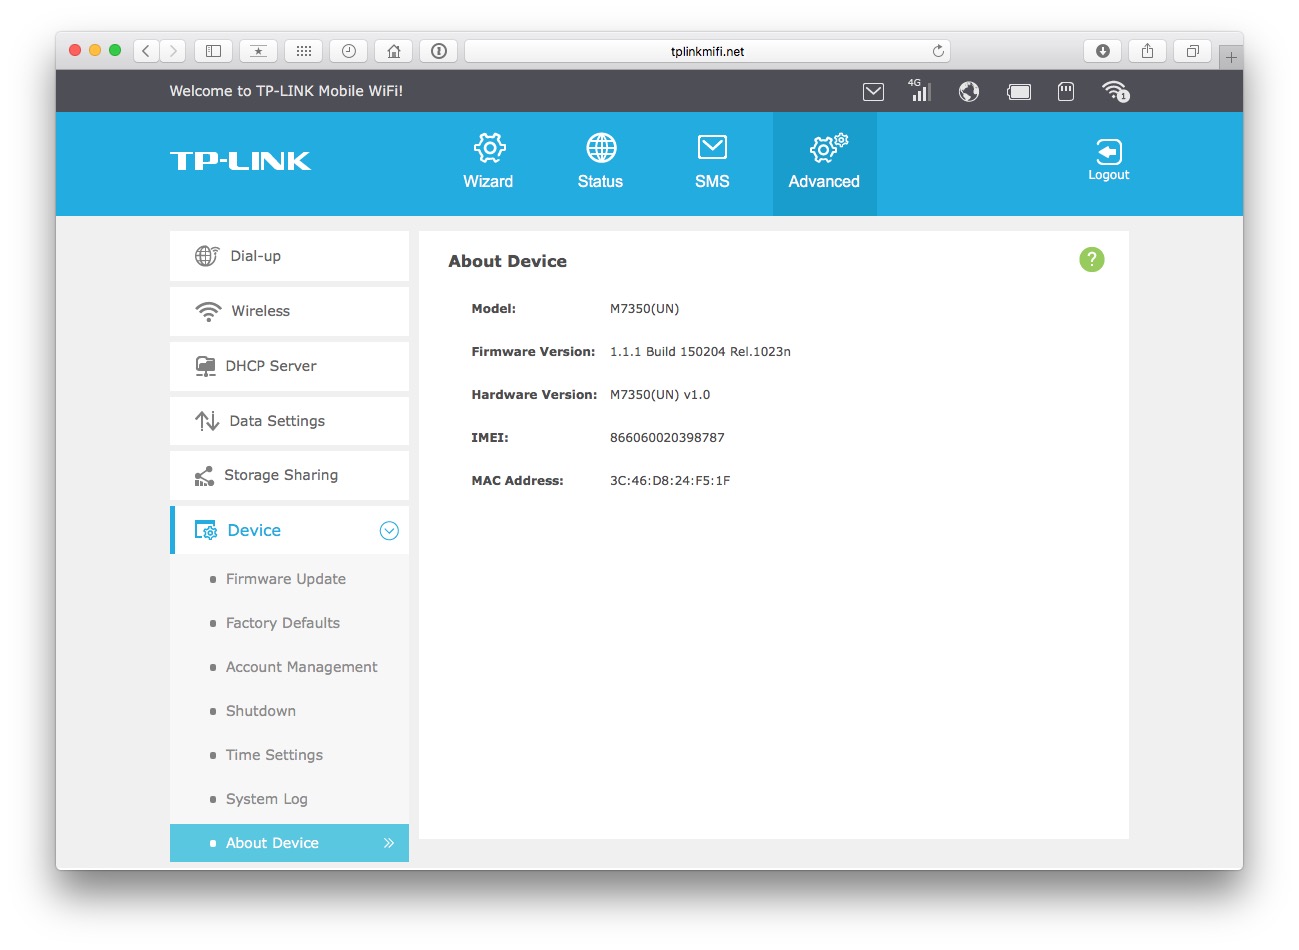
Task: Open the Storage Sharing menu
Action: (289, 475)
